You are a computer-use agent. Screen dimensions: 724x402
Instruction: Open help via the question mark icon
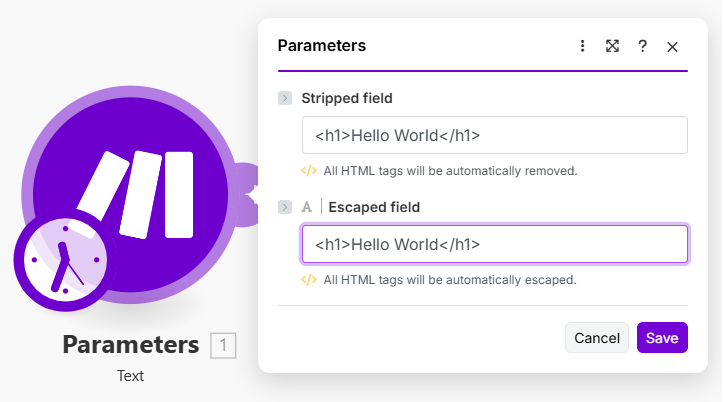point(642,46)
